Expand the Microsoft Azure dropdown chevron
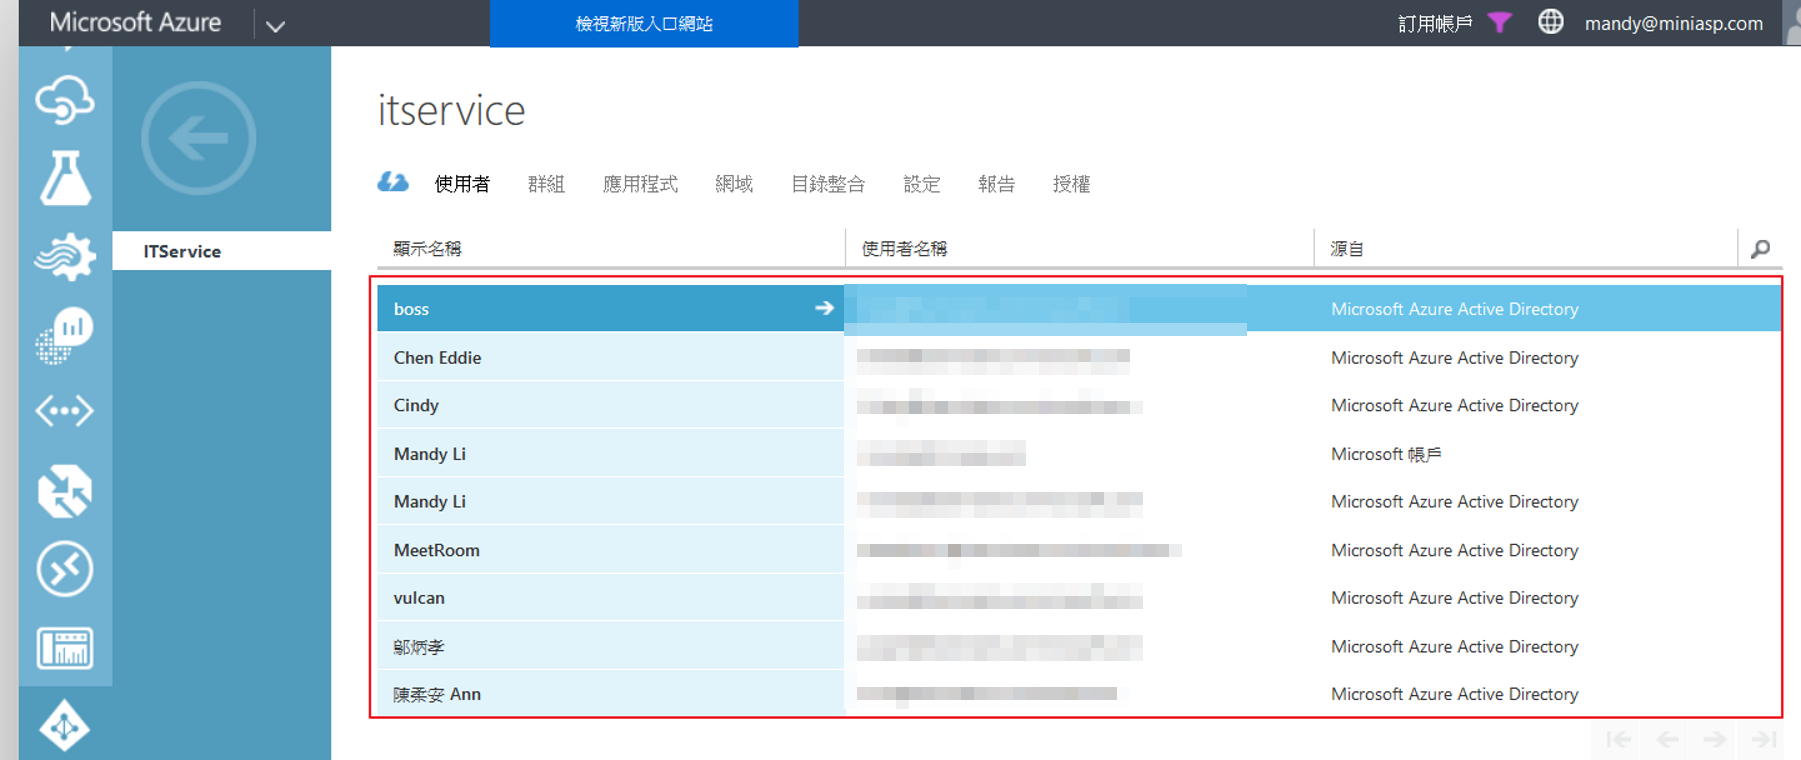Image resolution: width=1801 pixels, height=760 pixels. (276, 25)
